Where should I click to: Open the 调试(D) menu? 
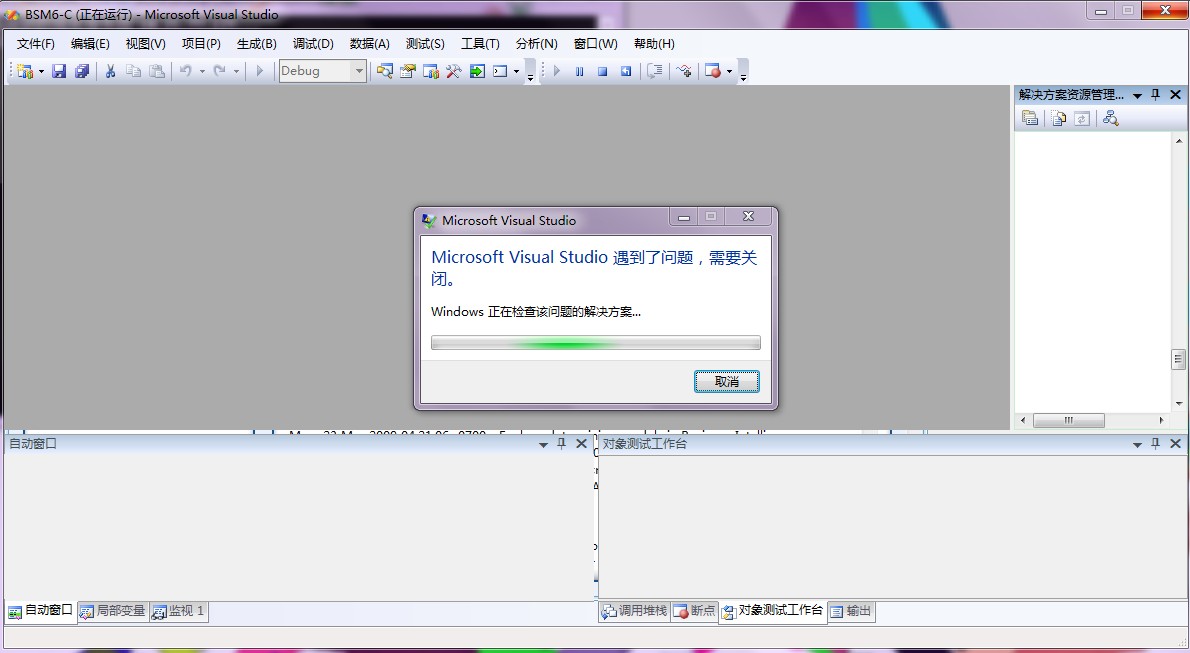(313, 44)
